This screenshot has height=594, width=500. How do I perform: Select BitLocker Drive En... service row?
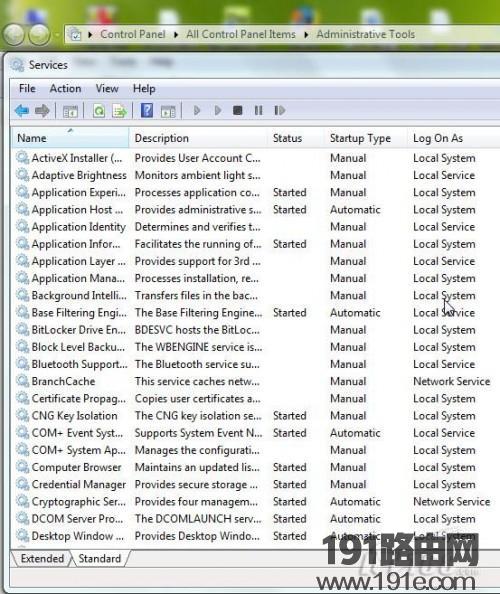[x=256, y=329]
